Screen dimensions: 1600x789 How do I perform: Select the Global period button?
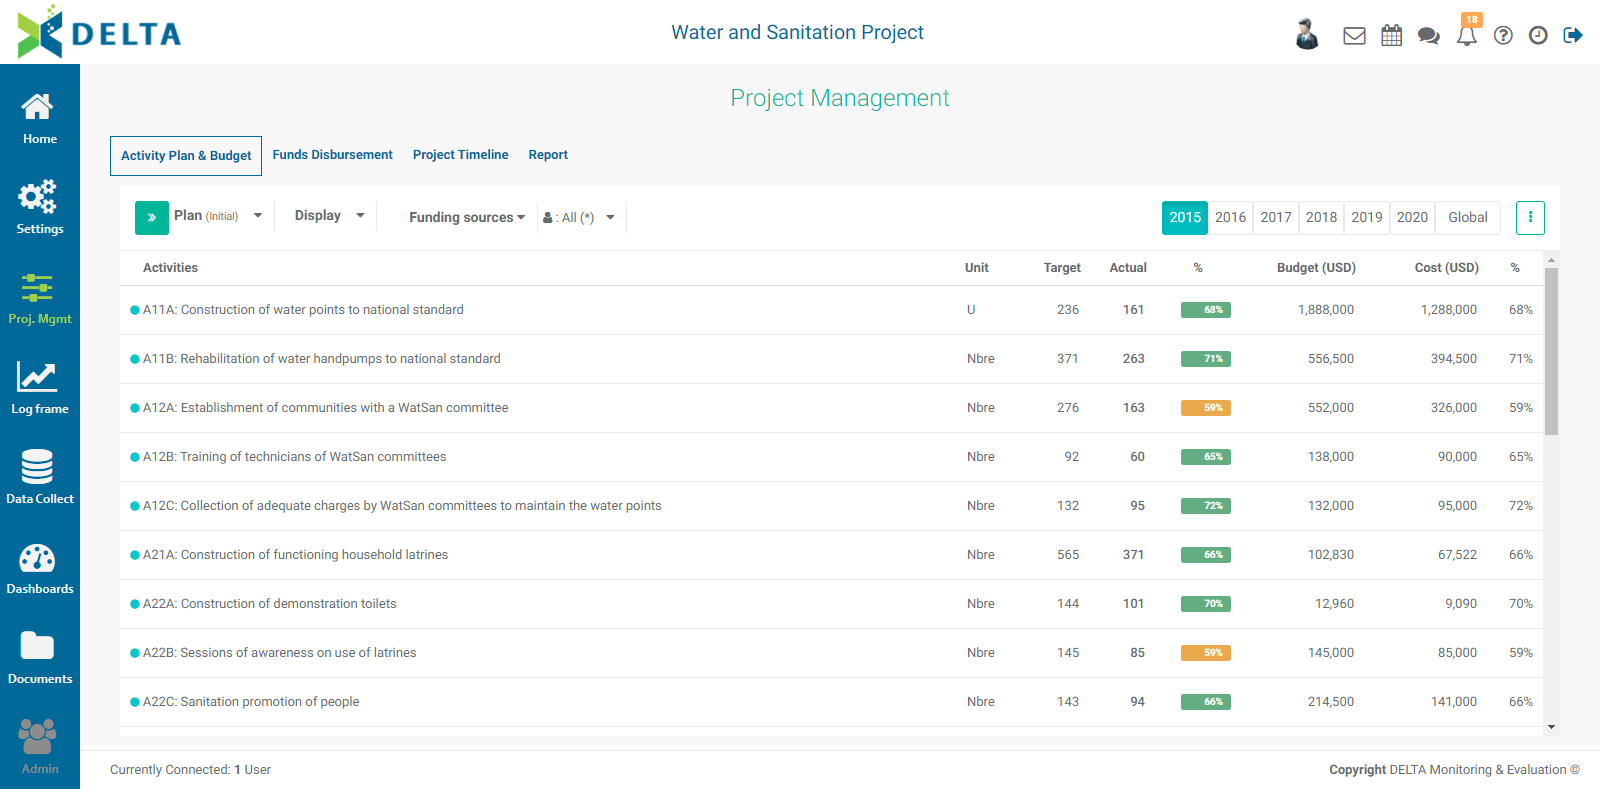click(1468, 217)
